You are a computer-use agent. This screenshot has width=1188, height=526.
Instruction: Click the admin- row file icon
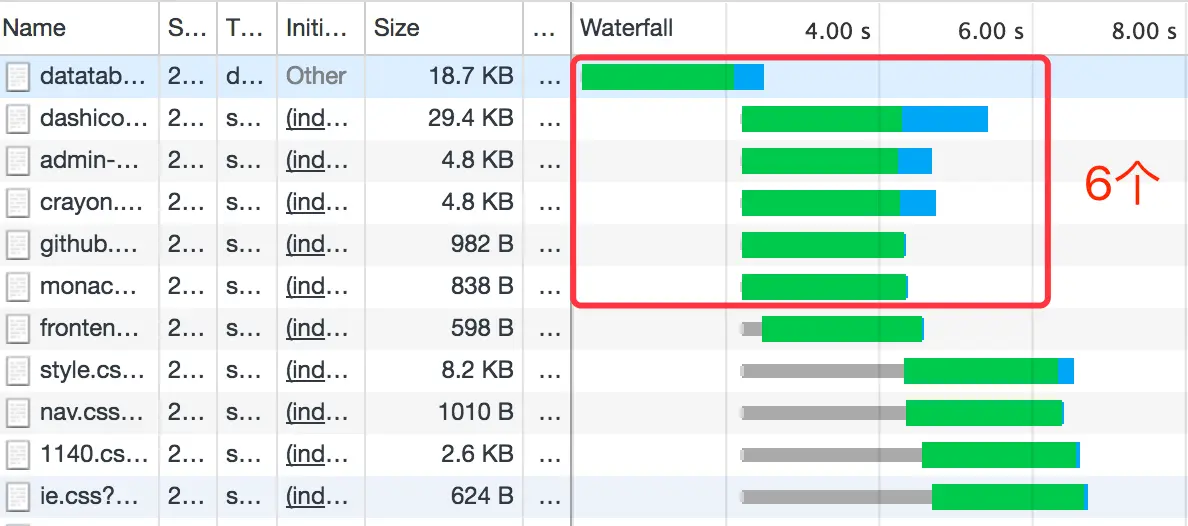18,161
